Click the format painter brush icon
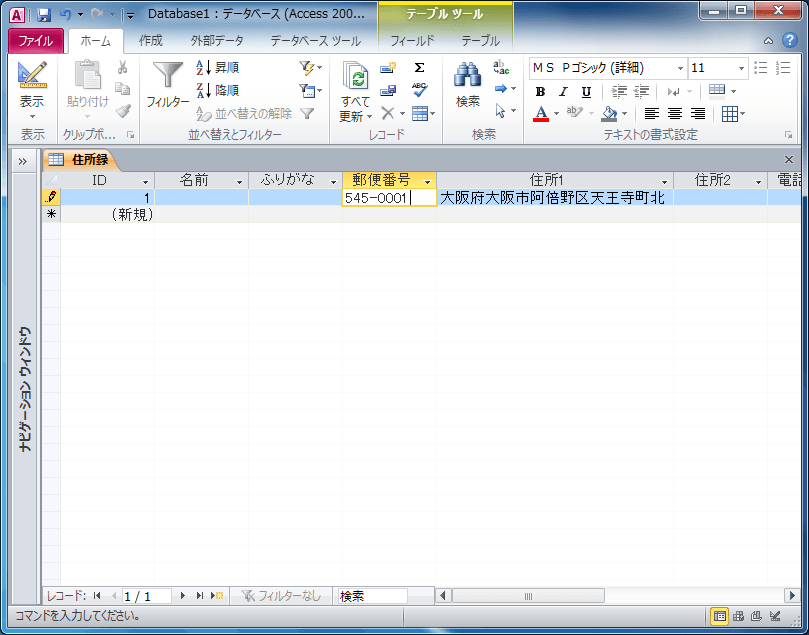The image size is (809, 635). 123,110
